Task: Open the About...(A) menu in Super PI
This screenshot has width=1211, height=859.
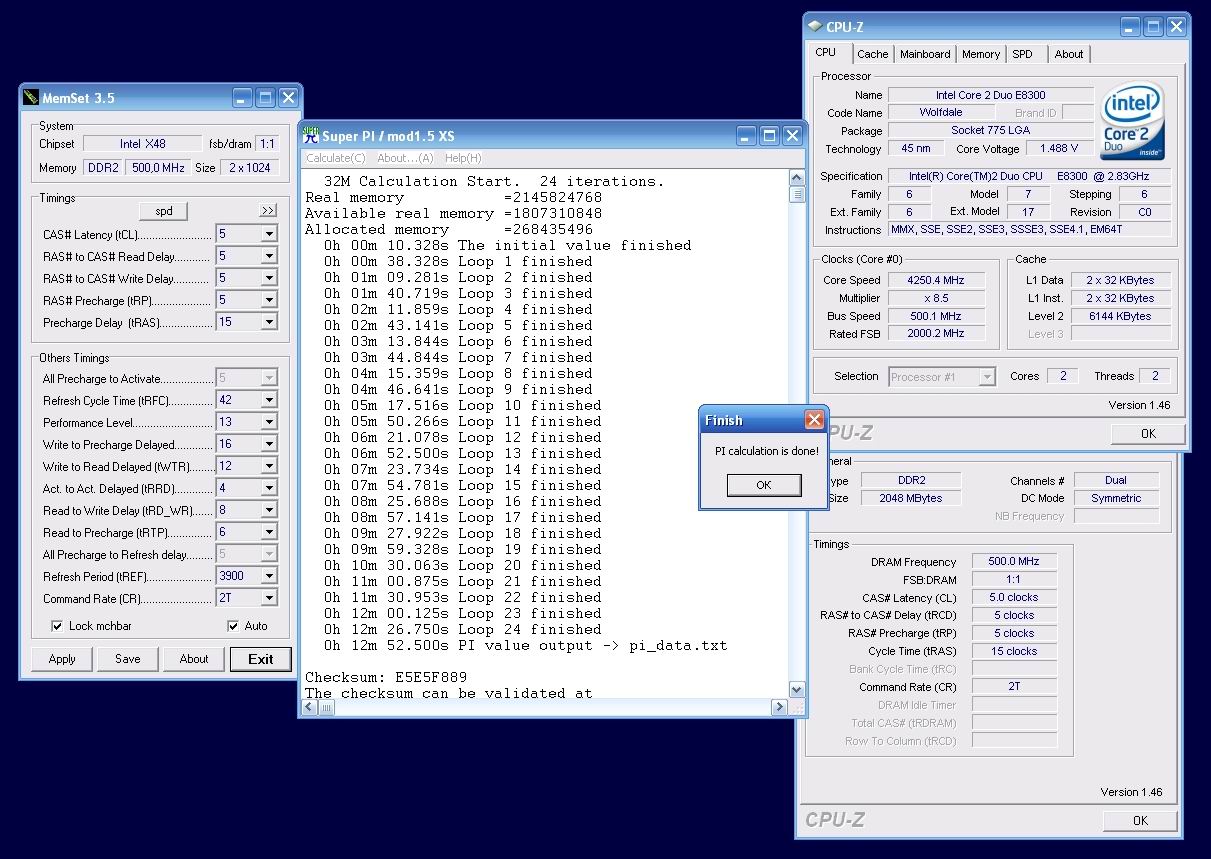Action: [x=405, y=158]
